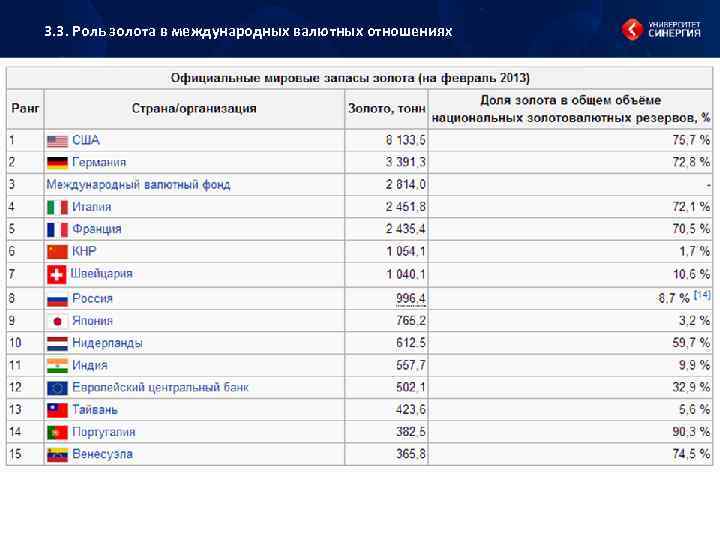Open the Португалия link
720x540 pixels.
(x=104, y=432)
